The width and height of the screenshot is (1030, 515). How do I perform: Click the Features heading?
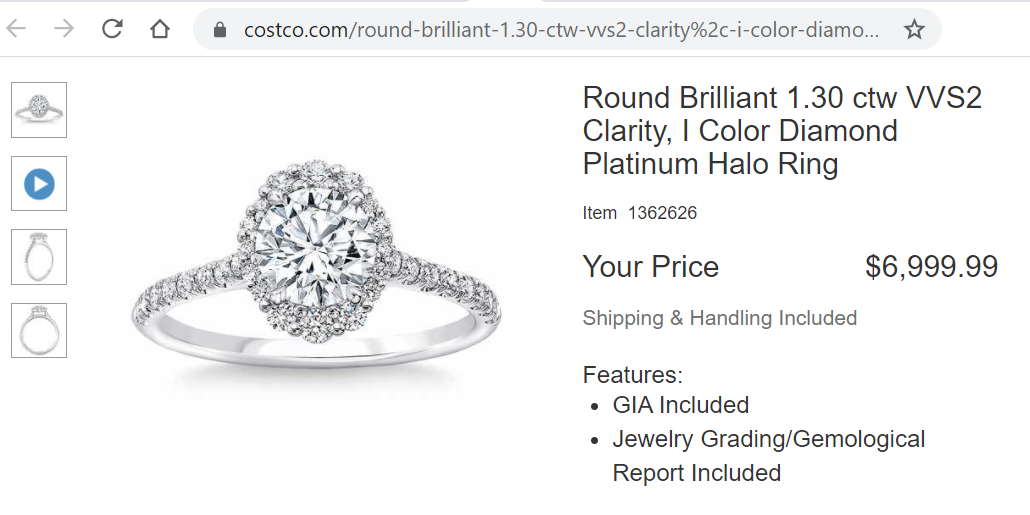(633, 375)
